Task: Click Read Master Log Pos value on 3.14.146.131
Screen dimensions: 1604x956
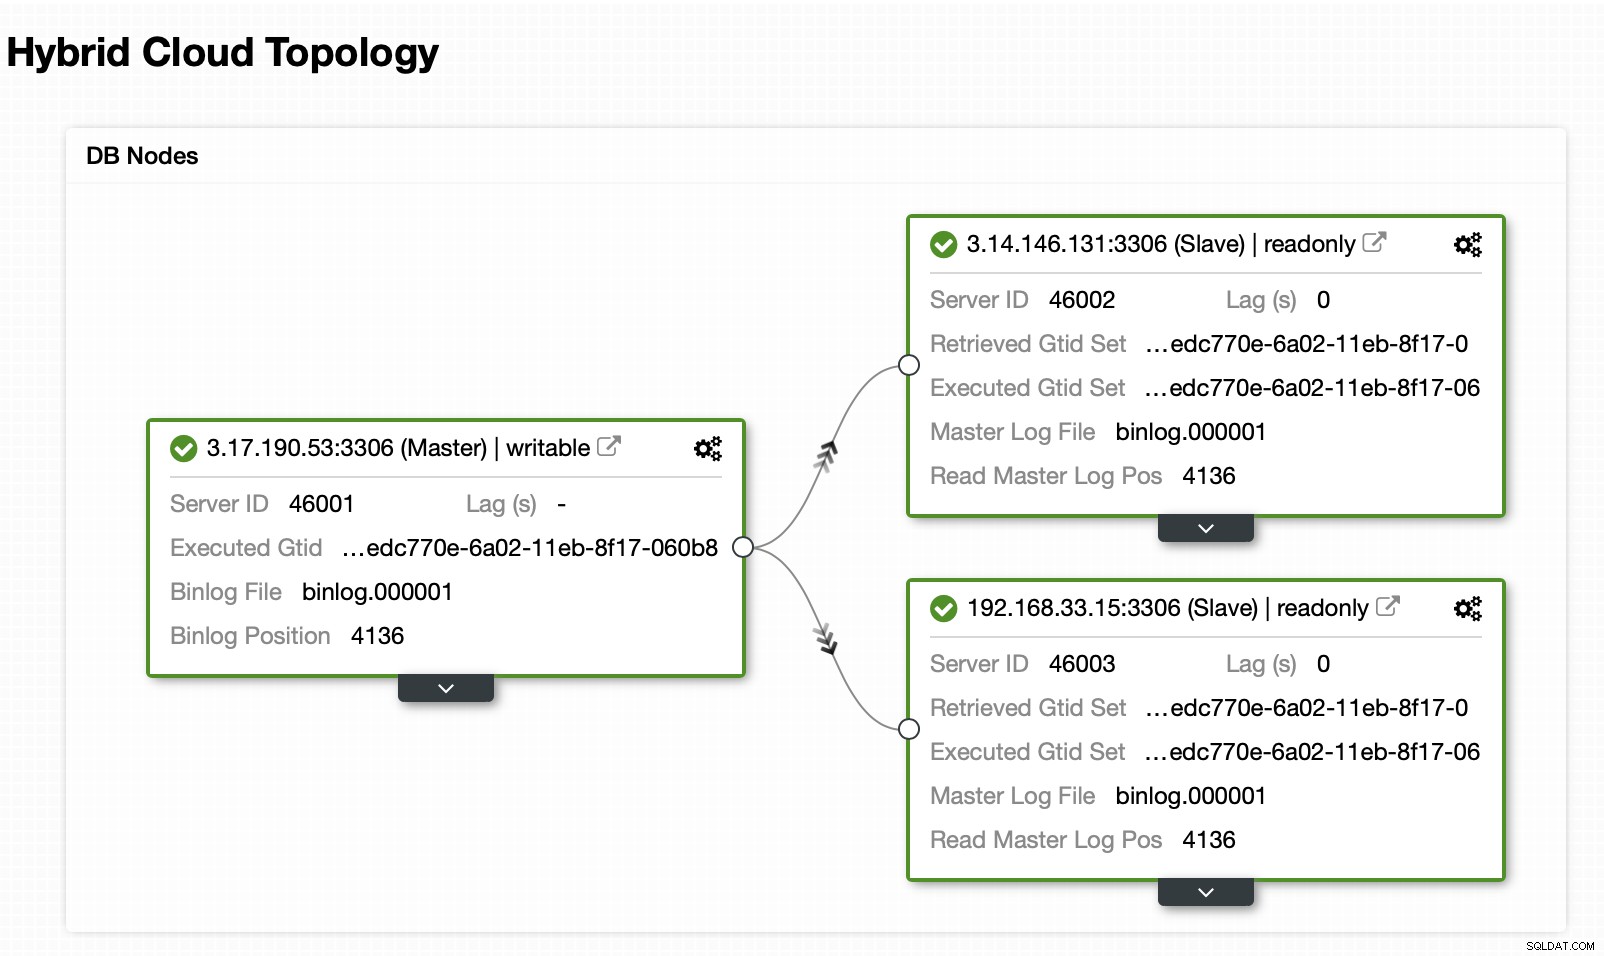Action: point(1209,476)
